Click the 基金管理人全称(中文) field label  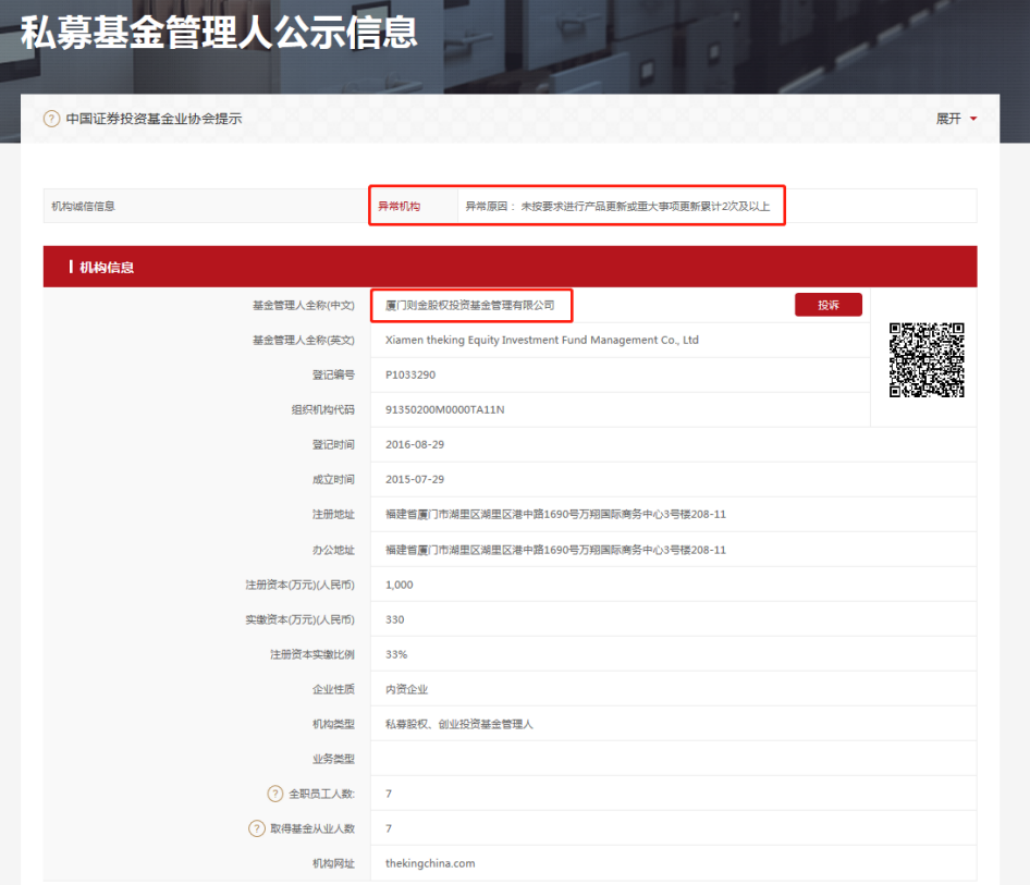[304, 305]
